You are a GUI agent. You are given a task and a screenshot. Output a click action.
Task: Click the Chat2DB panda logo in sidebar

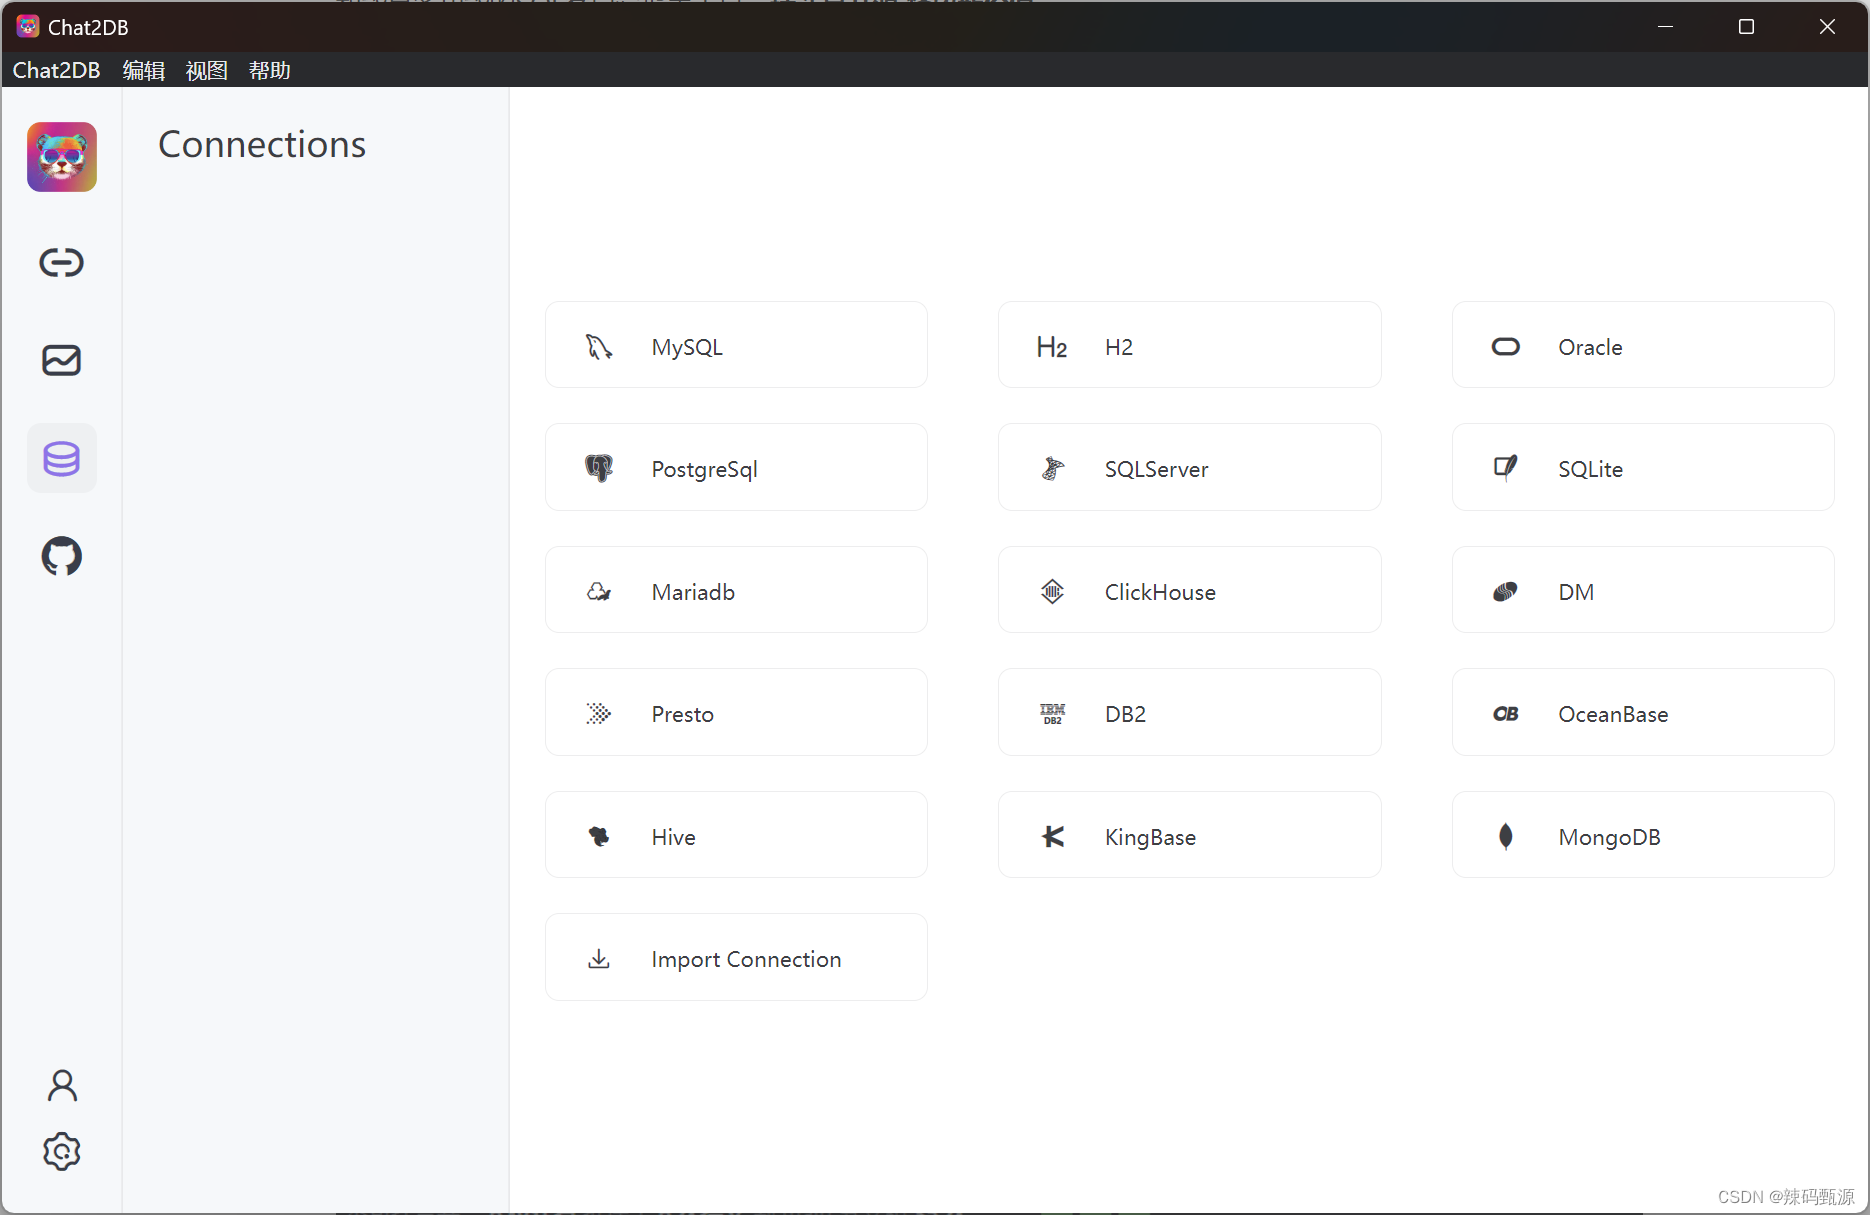click(62, 157)
